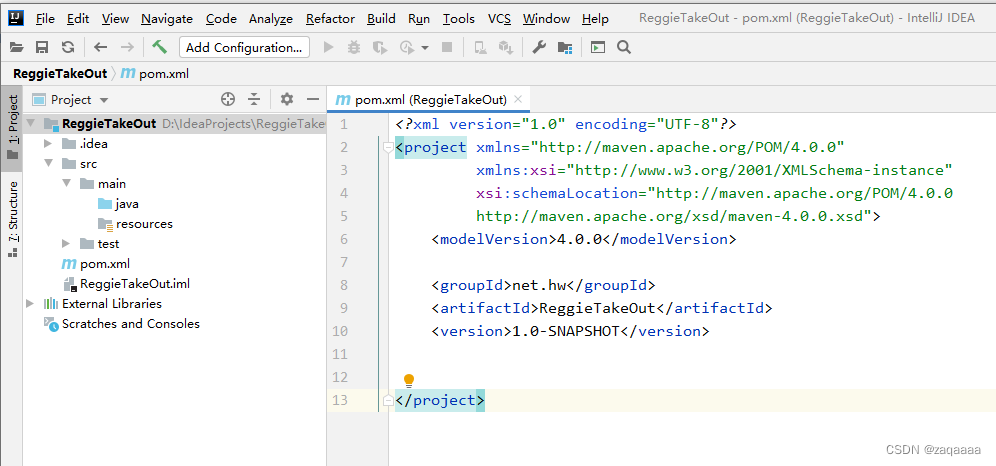Image resolution: width=996 pixels, height=466 pixels.
Task: Build project with the green hammer icon
Action: click(159, 47)
